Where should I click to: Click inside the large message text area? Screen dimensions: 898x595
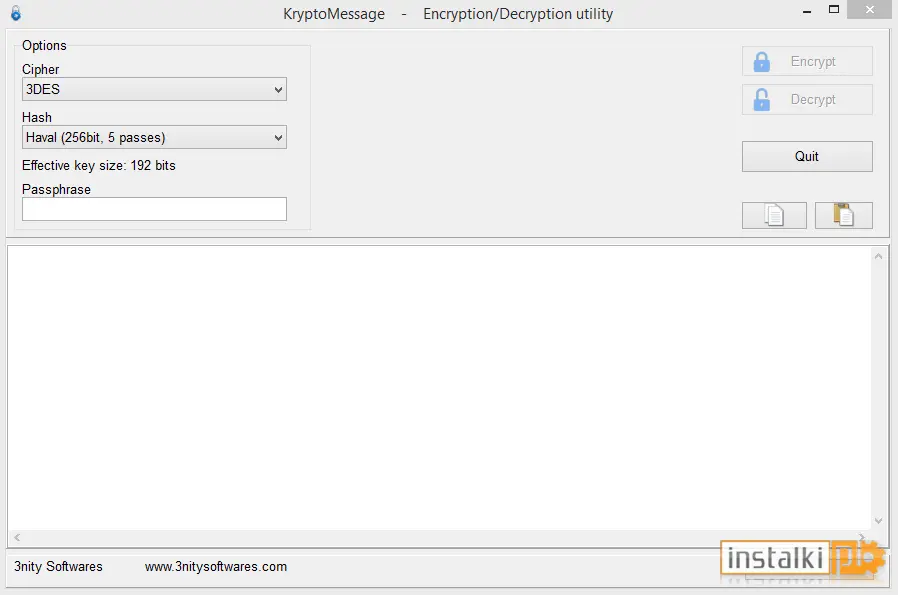[439, 388]
